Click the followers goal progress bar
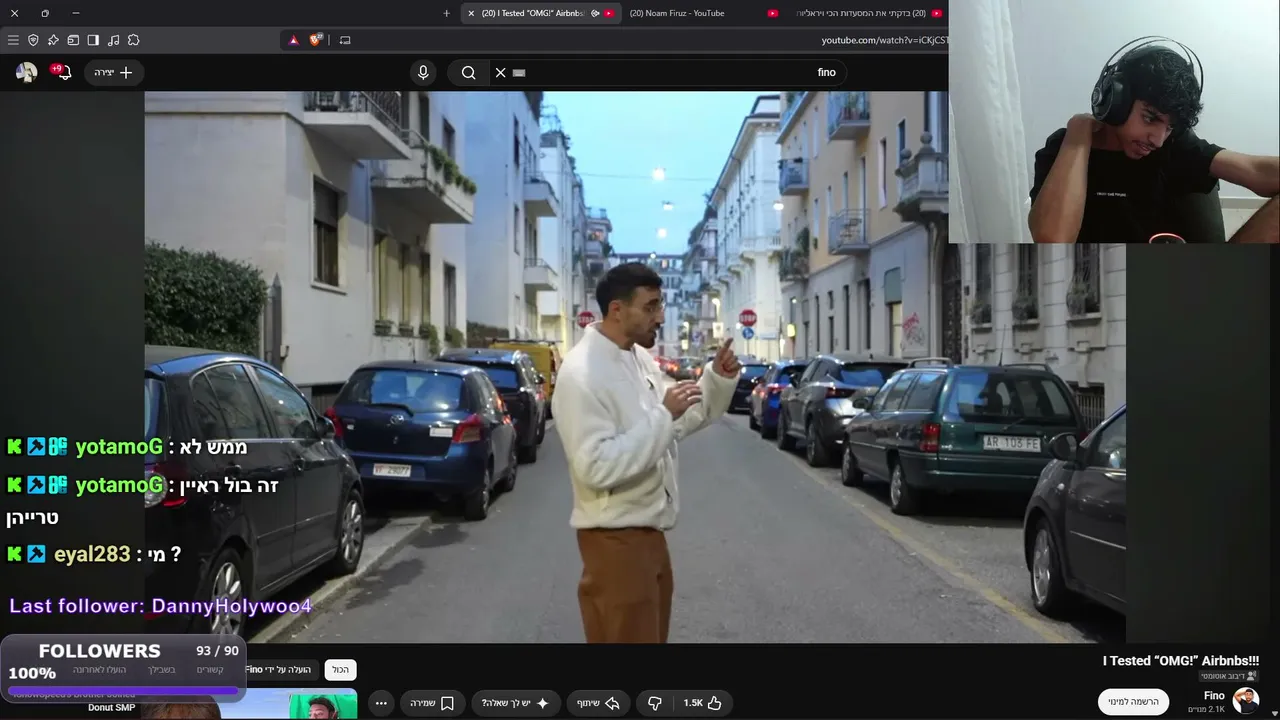 point(123,689)
